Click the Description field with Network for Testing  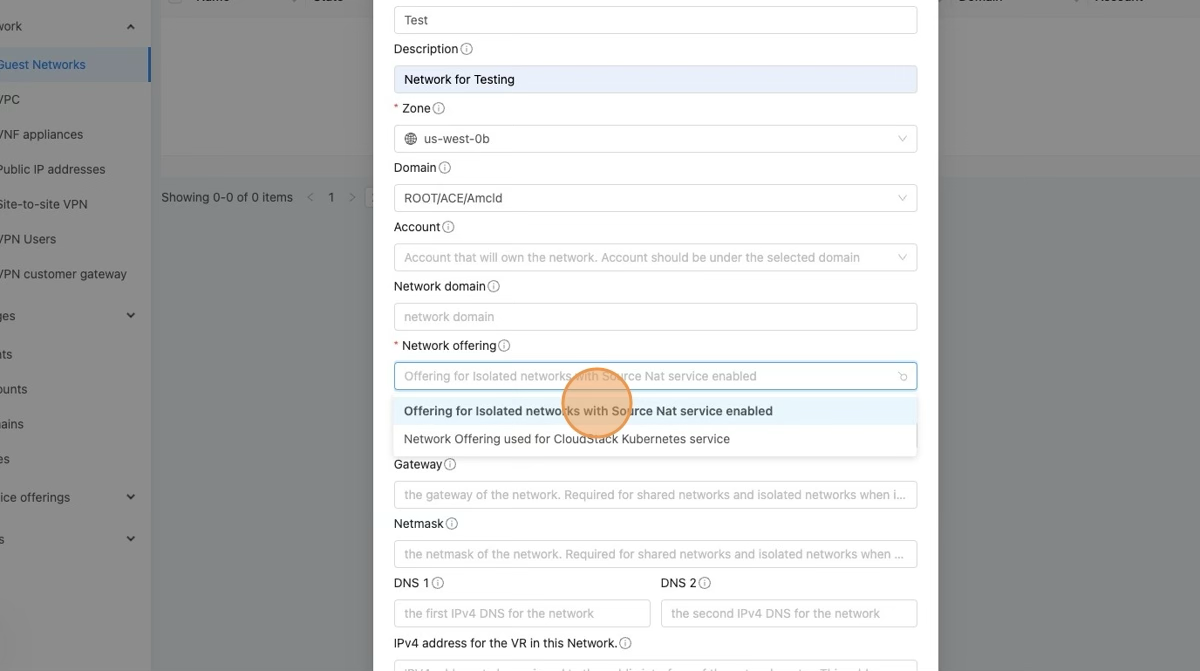tap(655, 80)
